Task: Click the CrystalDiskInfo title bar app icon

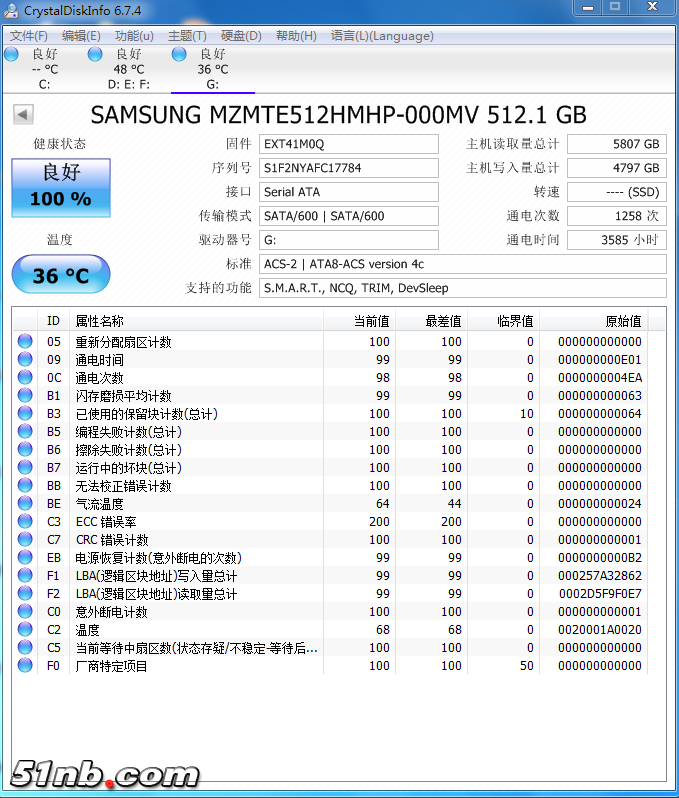Action: [14, 10]
